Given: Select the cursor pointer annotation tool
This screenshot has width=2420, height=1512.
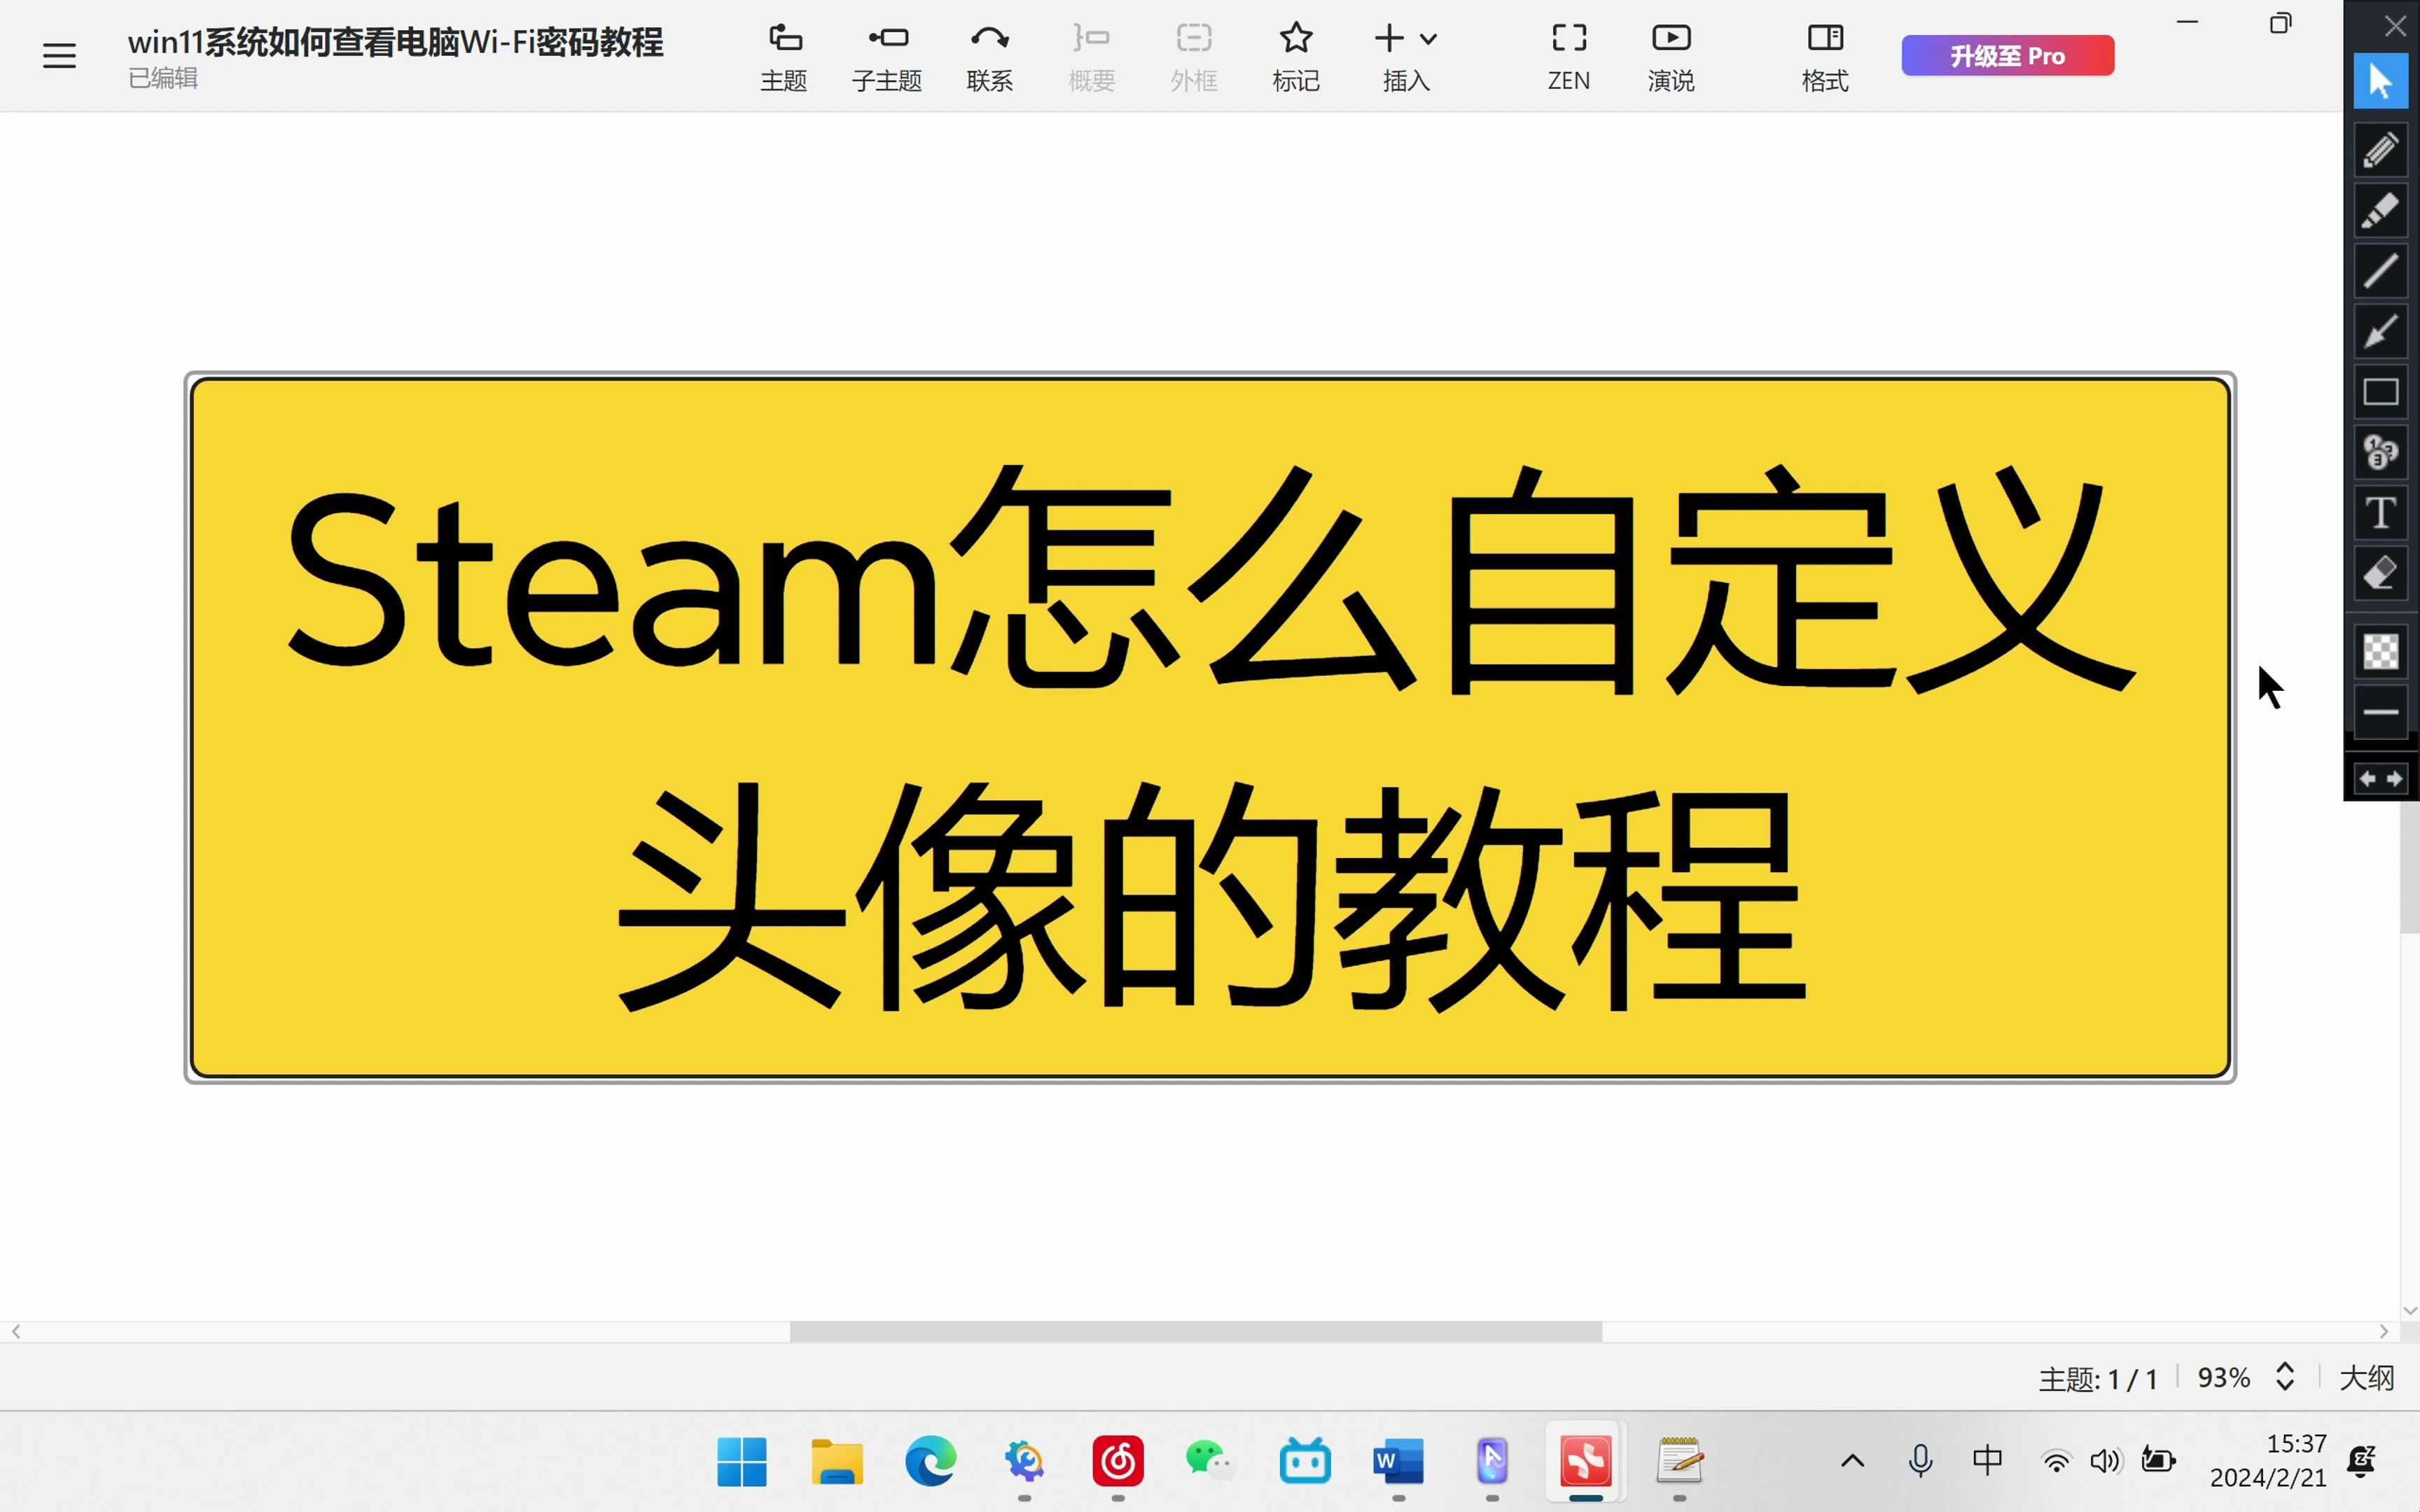Looking at the screenshot, I should tap(2381, 81).
